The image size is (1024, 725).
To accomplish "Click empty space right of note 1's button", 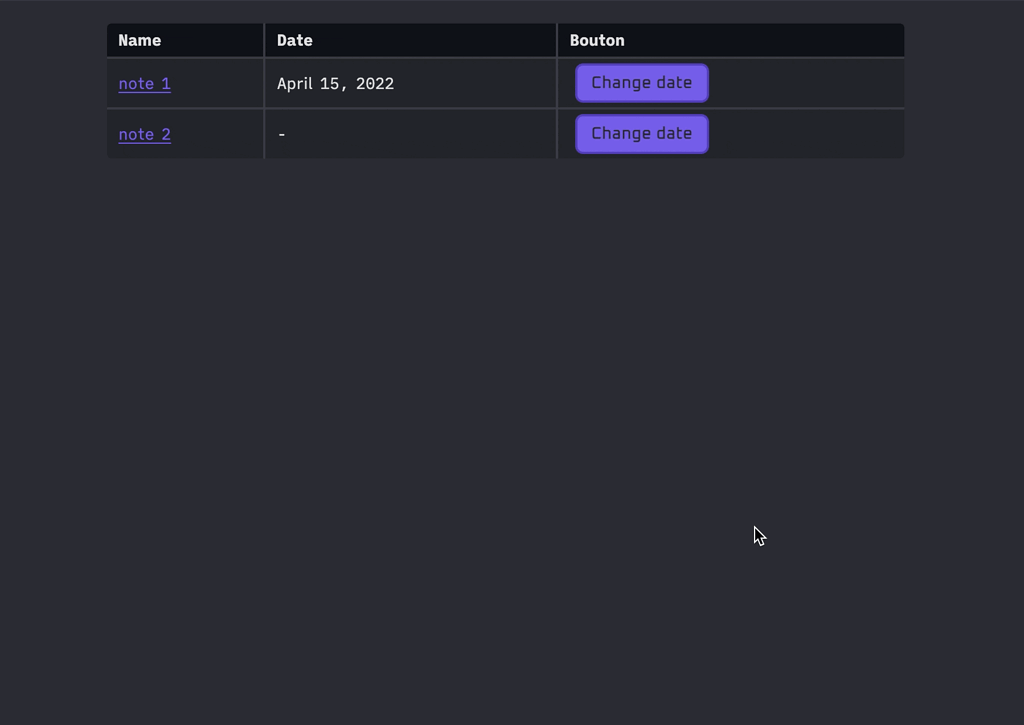I will coord(805,84).
